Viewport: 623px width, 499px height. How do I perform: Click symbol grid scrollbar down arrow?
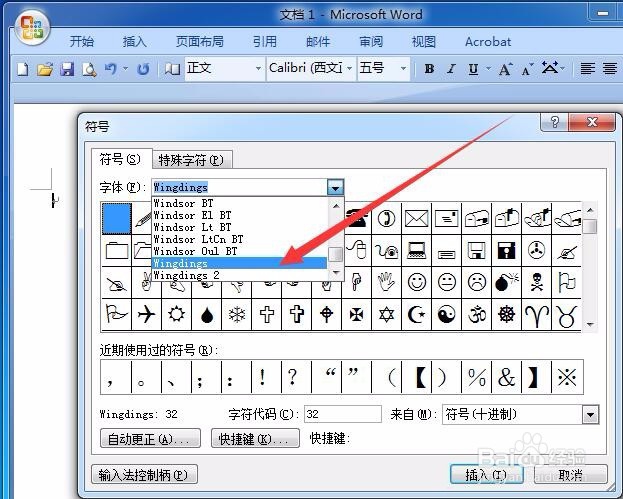(590, 325)
